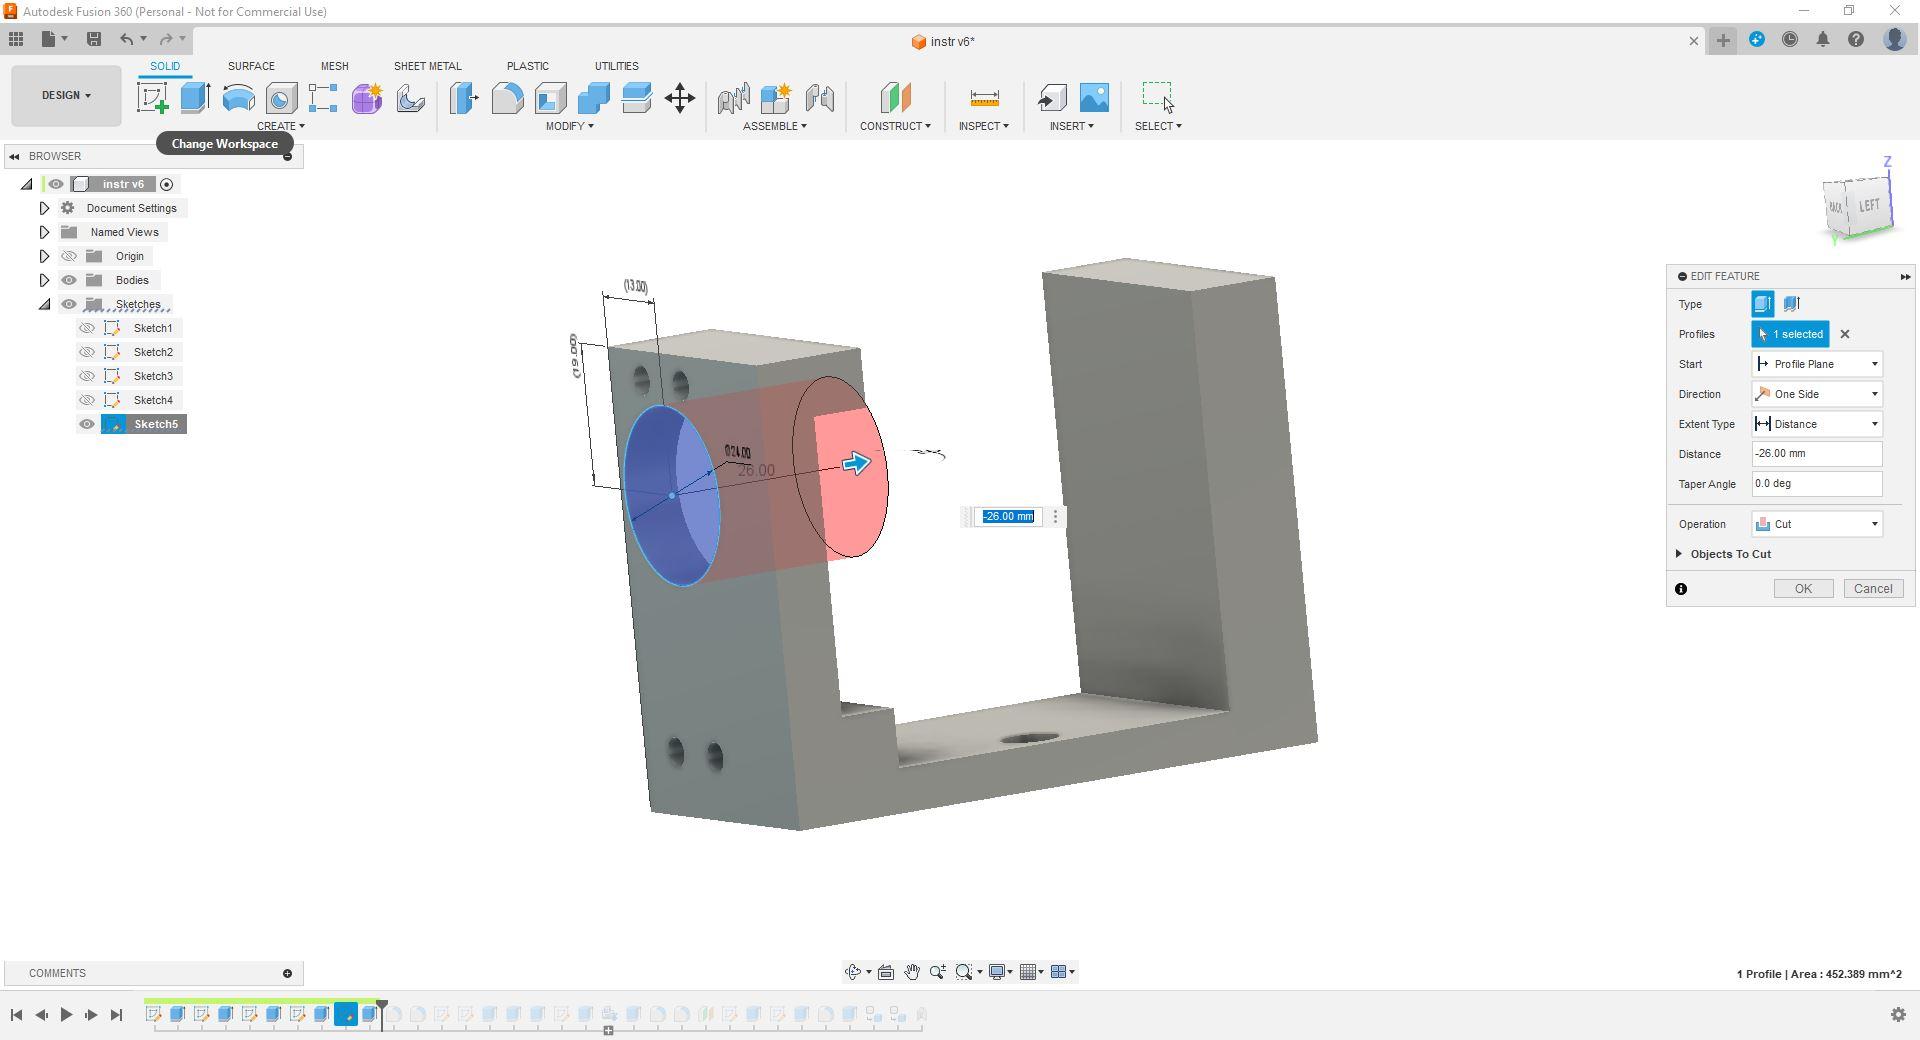This screenshot has height=1040, width=1920.
Task: Hide the Bodies folder
Action: click(x=69, y=280)
